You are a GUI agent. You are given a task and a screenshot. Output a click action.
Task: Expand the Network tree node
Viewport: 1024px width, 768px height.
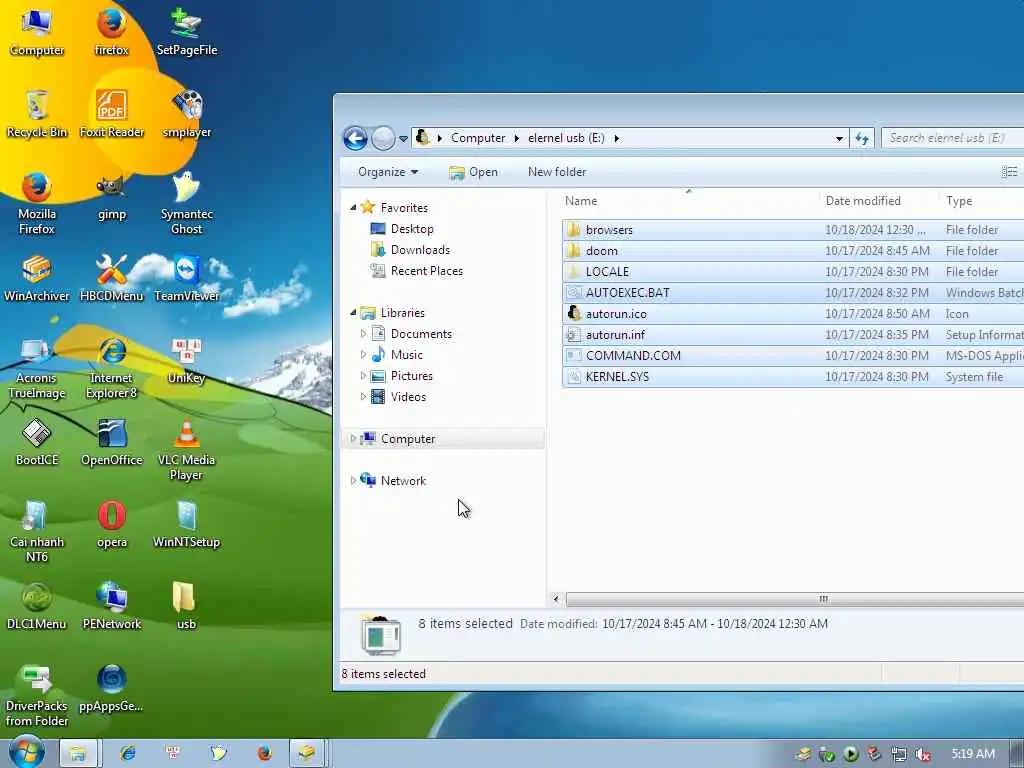coord(353,481)
